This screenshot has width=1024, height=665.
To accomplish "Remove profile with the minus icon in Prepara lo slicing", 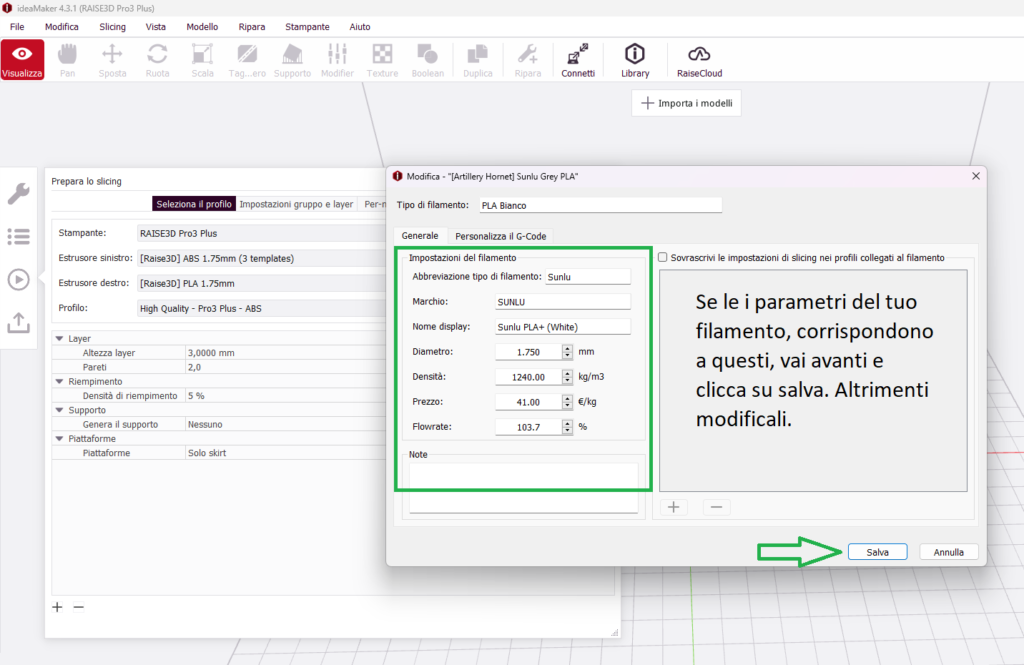I will click(78, 607).
